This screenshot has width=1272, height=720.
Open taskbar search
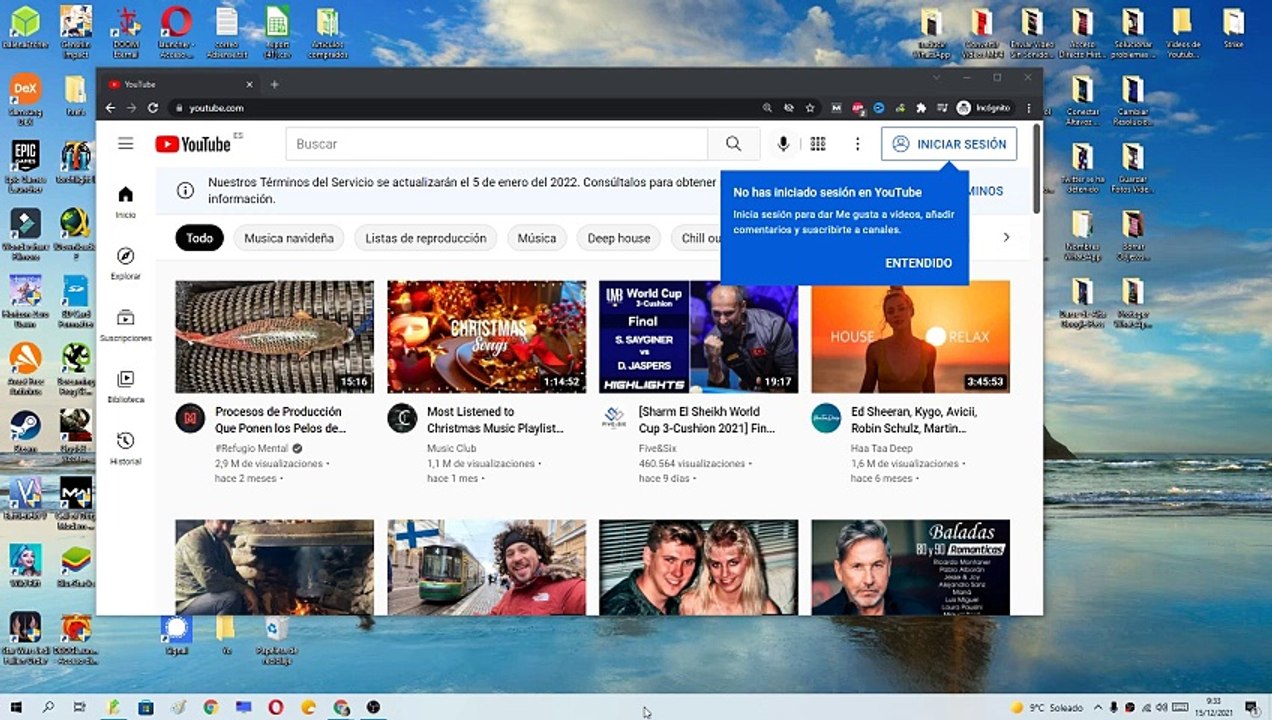point(48,707)
